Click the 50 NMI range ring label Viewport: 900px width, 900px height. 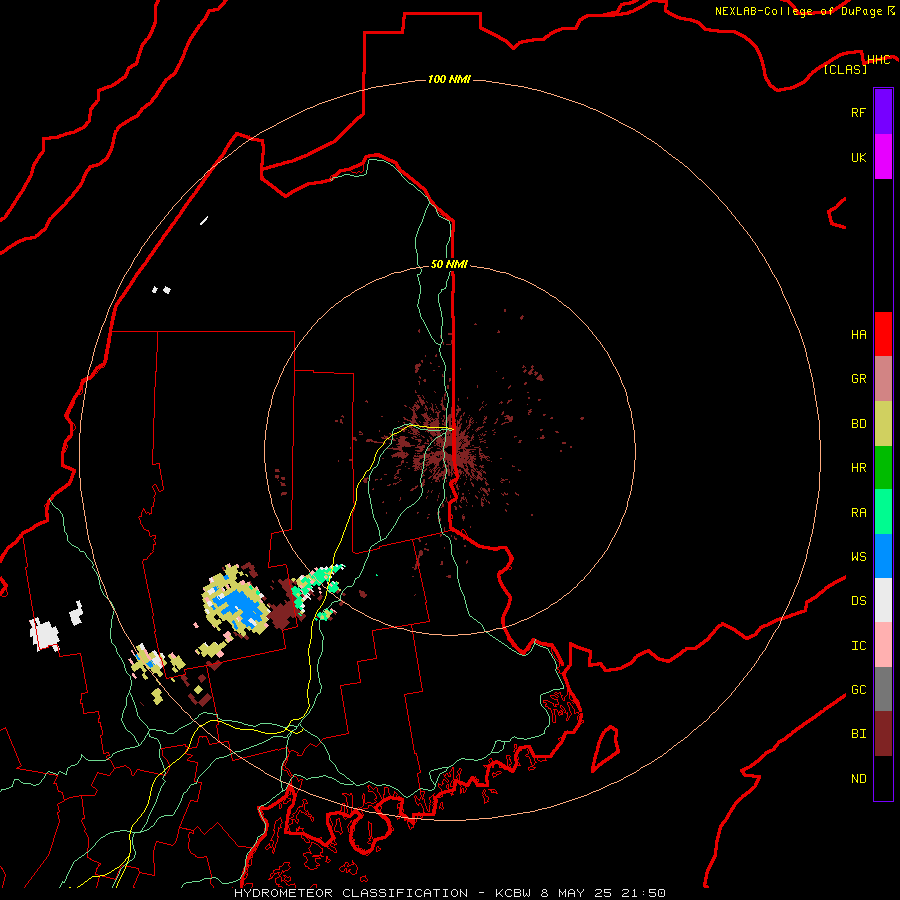[x=449, y=264]
